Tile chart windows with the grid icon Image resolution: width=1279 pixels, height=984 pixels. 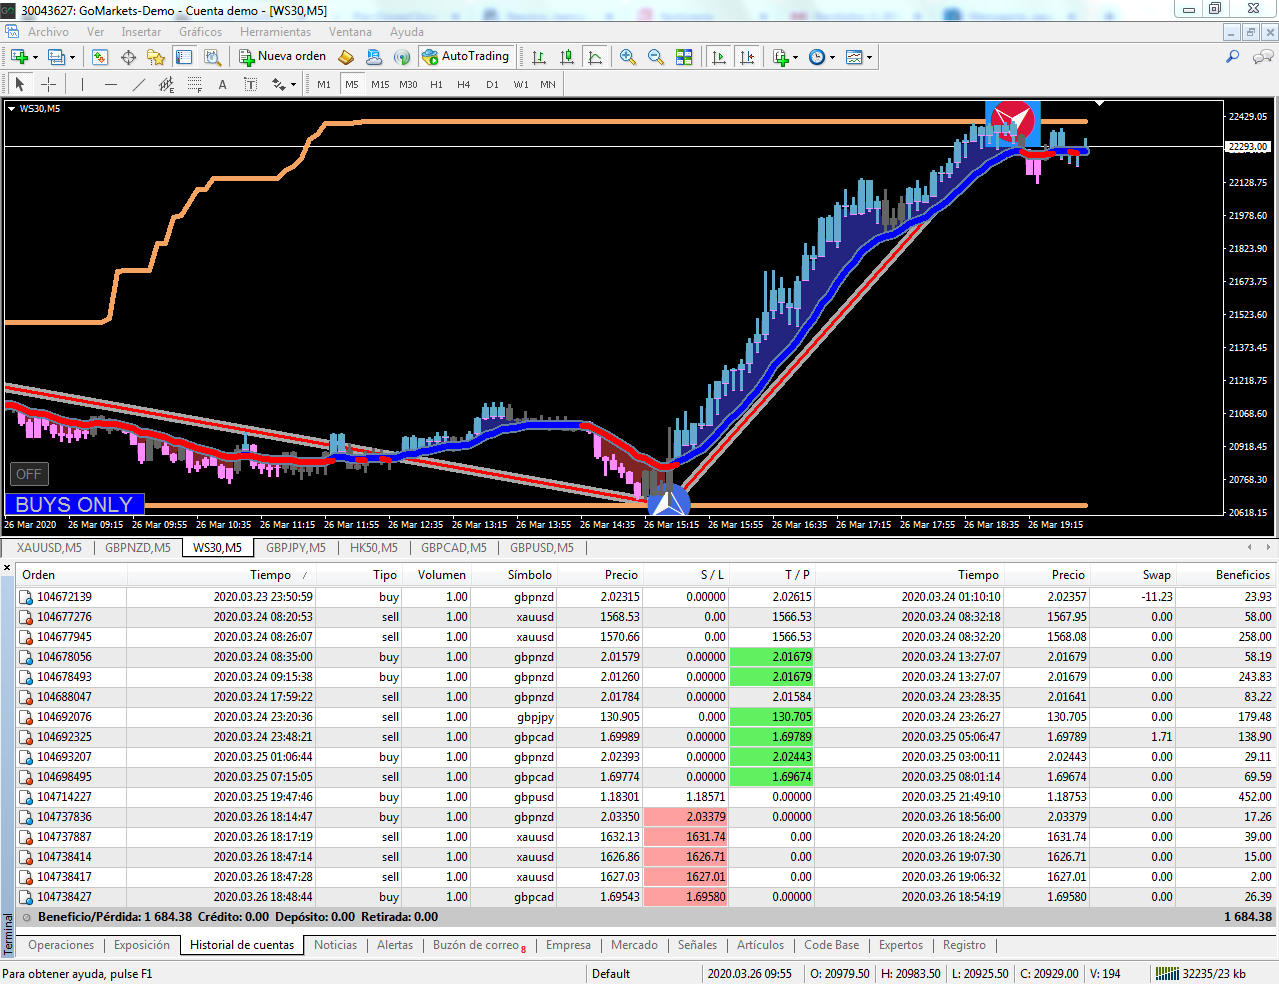pyautogui.click(x=684, y=57)
